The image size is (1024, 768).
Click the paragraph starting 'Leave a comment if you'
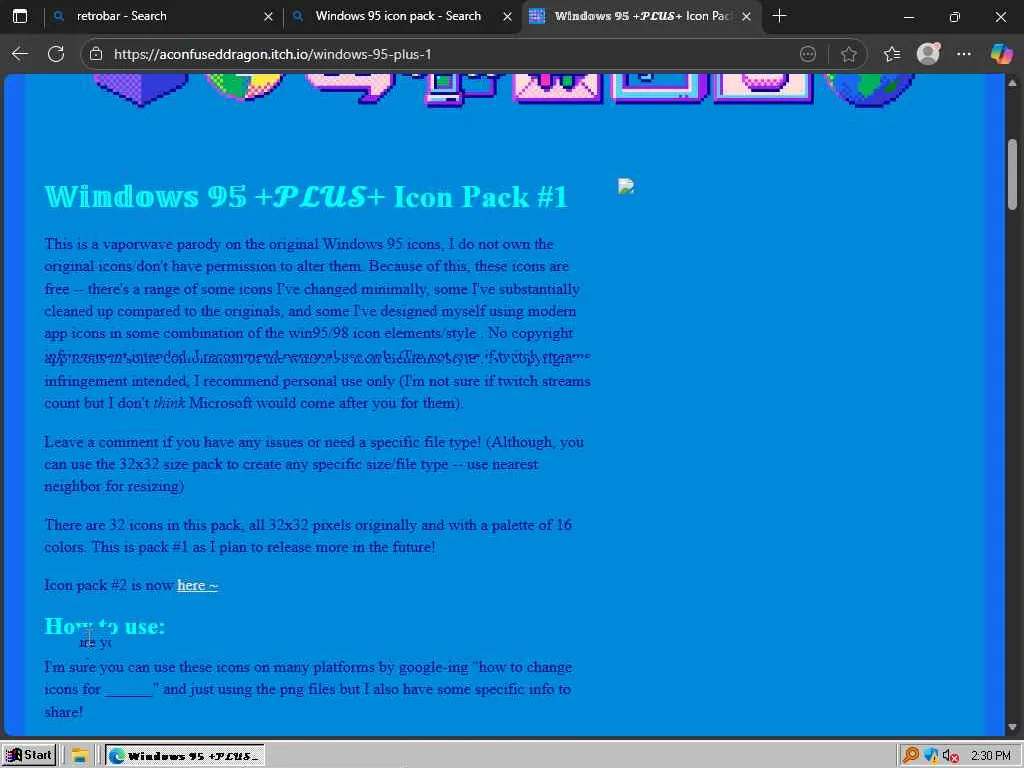click(314, 464)
